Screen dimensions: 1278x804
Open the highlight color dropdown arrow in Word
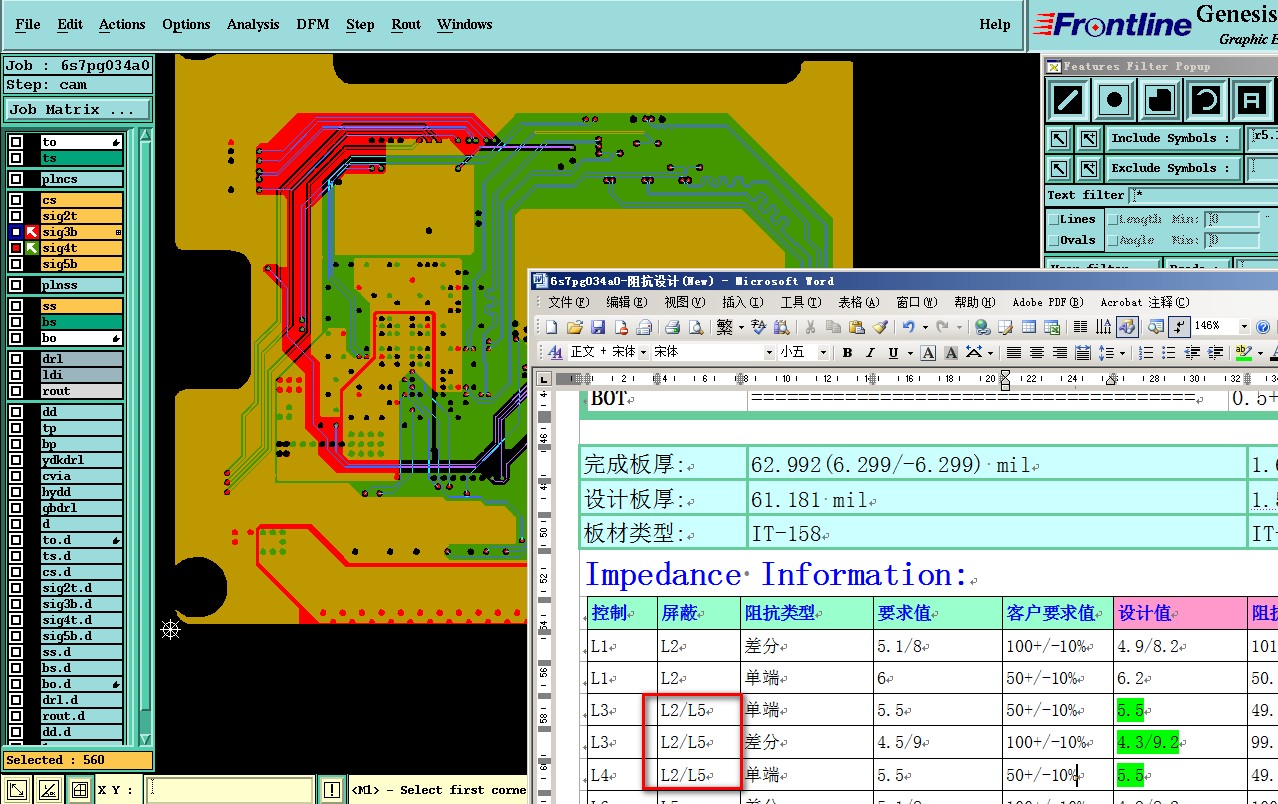click(1260, 353)
